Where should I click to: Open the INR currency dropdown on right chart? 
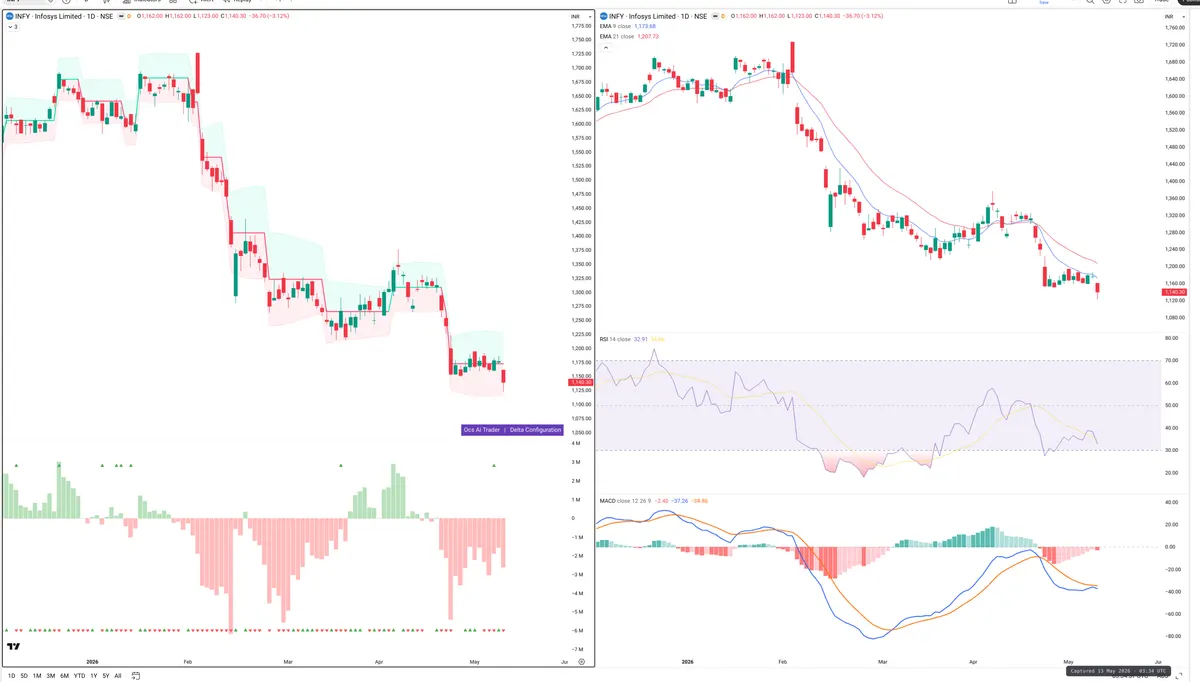[x=1175, y=18]
